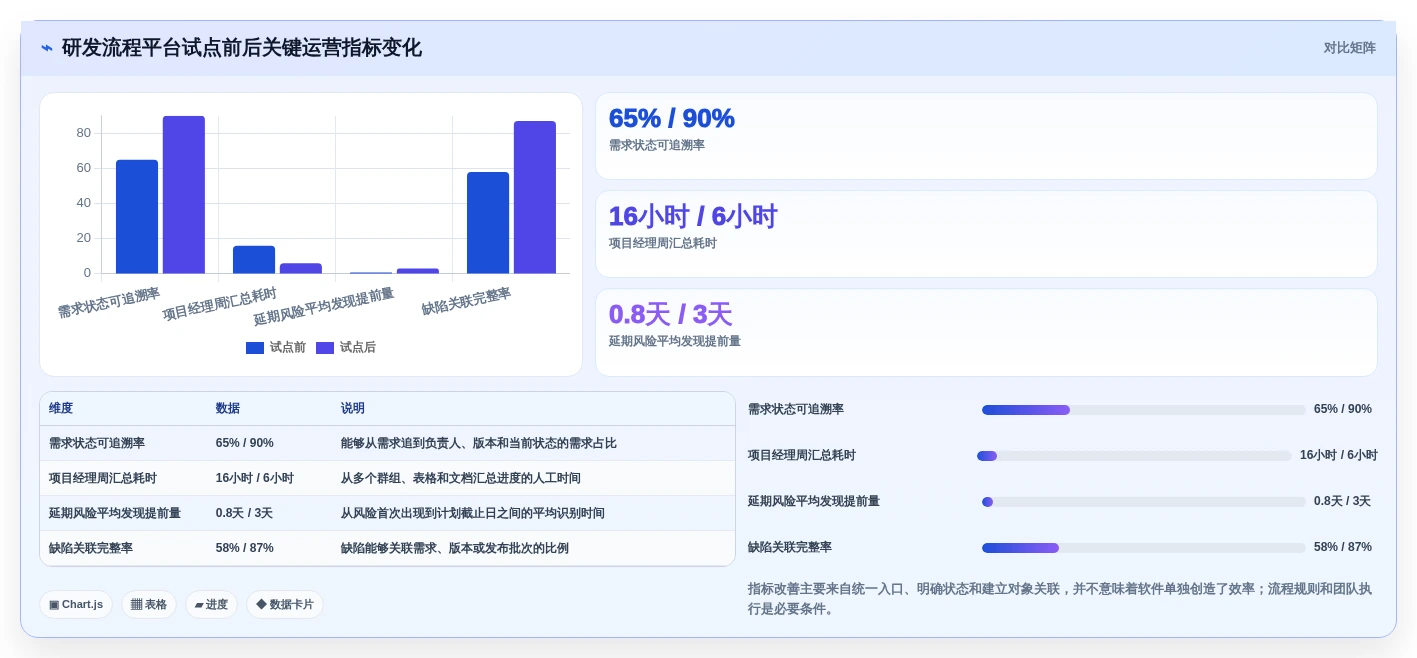Viewport: 1417px width, 658px height.
Task: Click the 项目经理周汇总耗时 progress bar
Action: point(1135,456)
